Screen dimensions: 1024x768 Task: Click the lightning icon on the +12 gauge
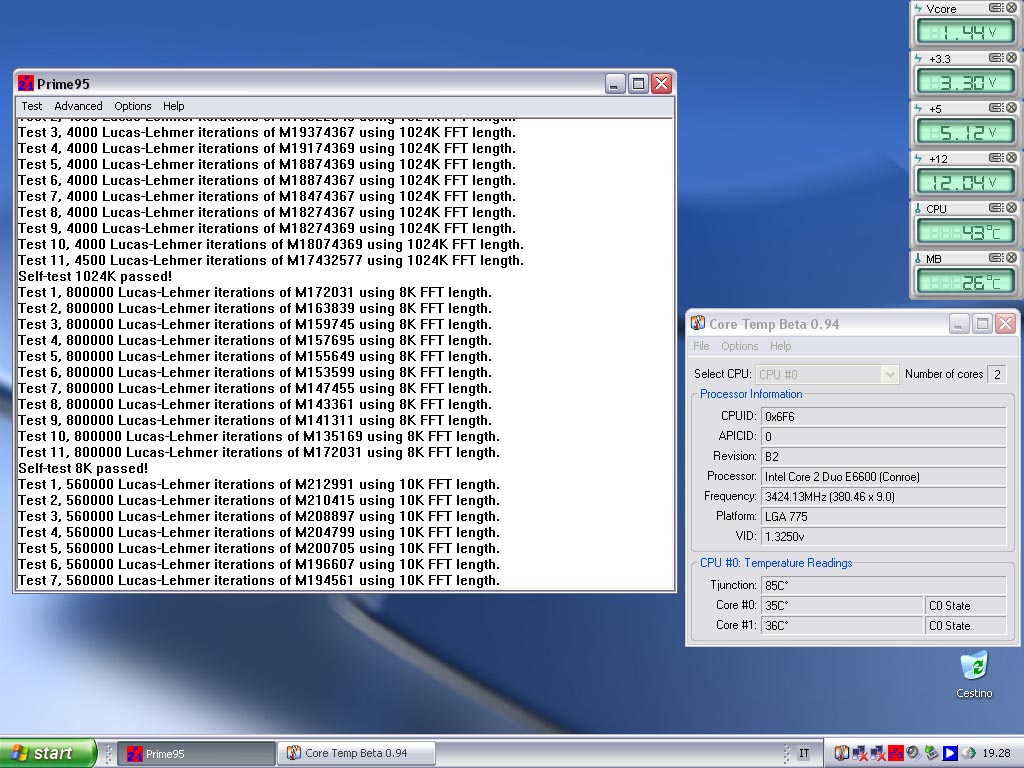(918, 159)
